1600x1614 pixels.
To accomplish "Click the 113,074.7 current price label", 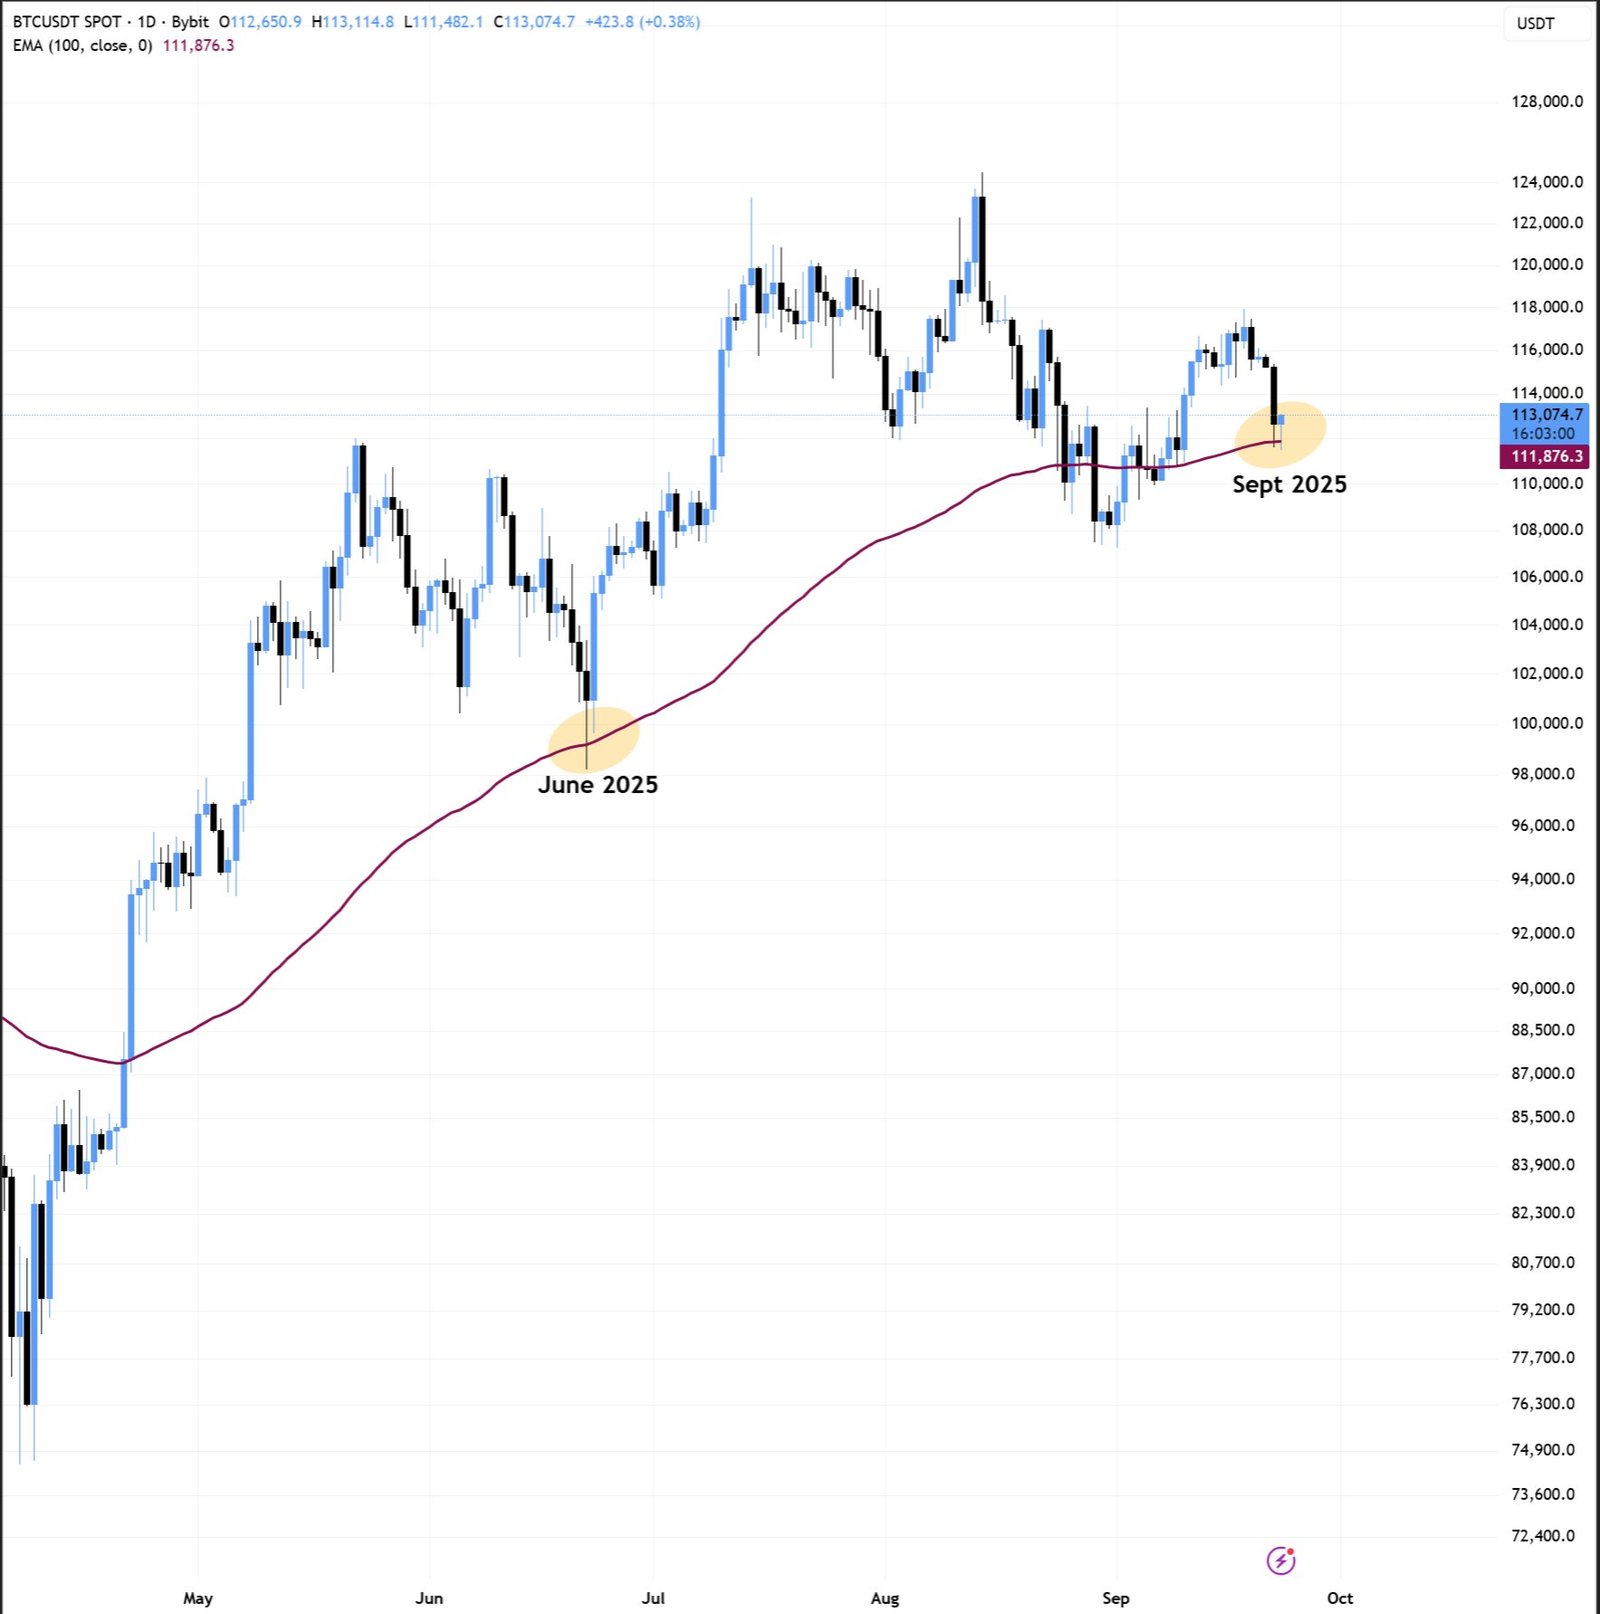I will pos(1546,414).
